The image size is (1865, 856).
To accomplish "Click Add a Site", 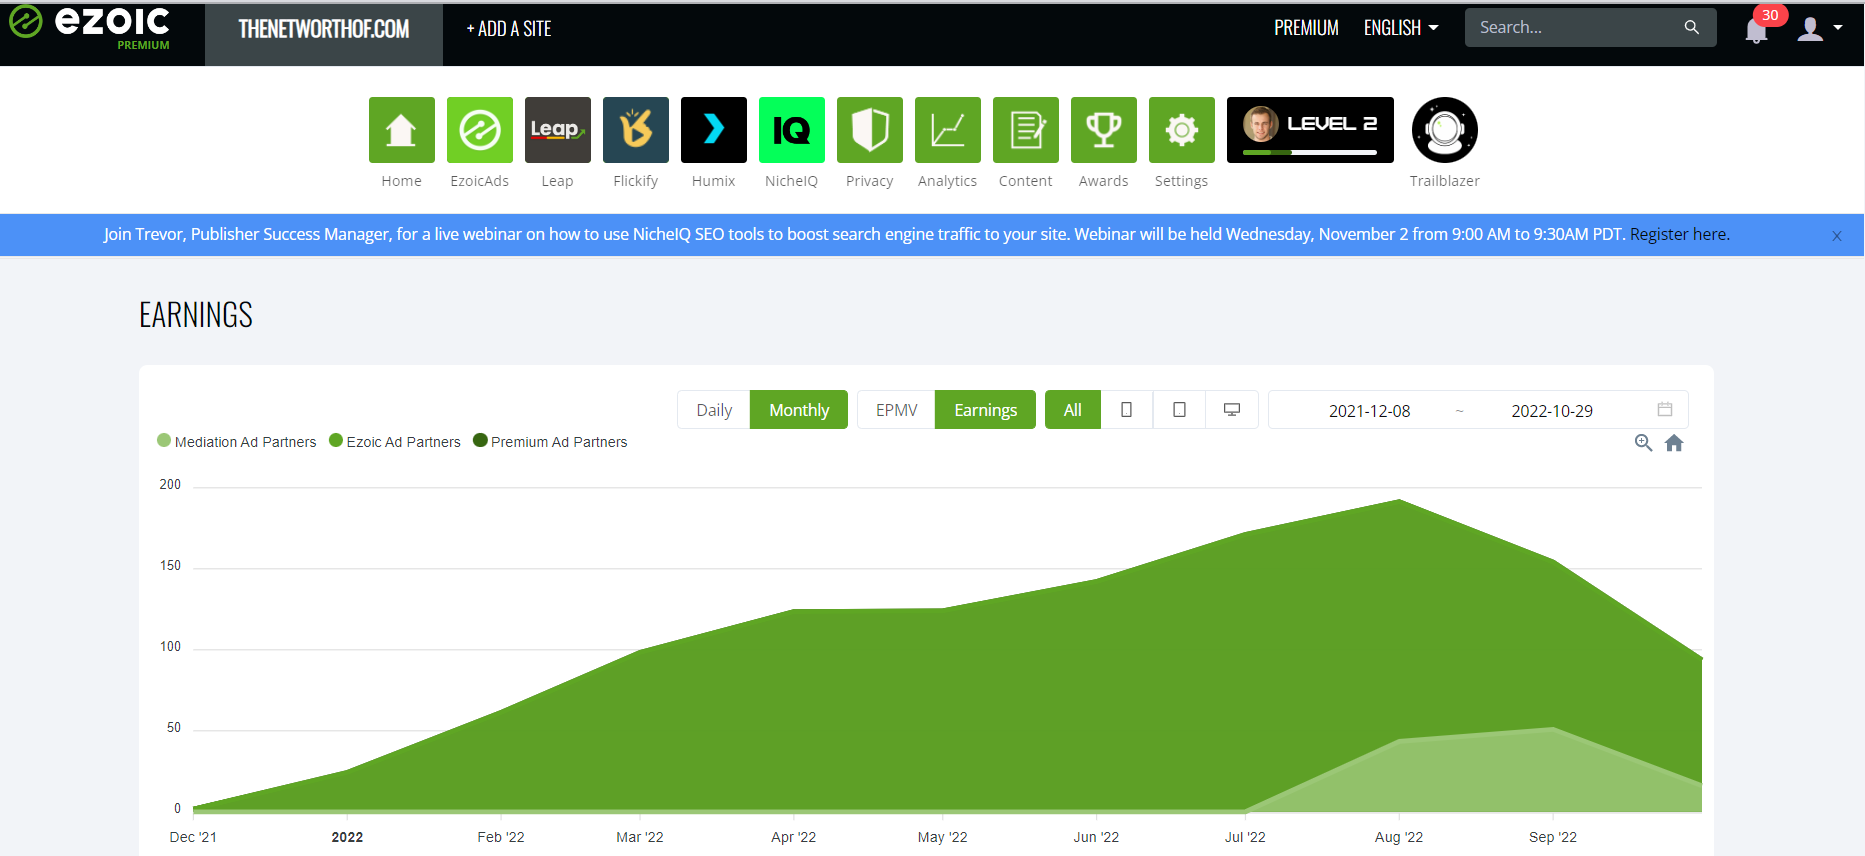I will click(x=509, y=29).
